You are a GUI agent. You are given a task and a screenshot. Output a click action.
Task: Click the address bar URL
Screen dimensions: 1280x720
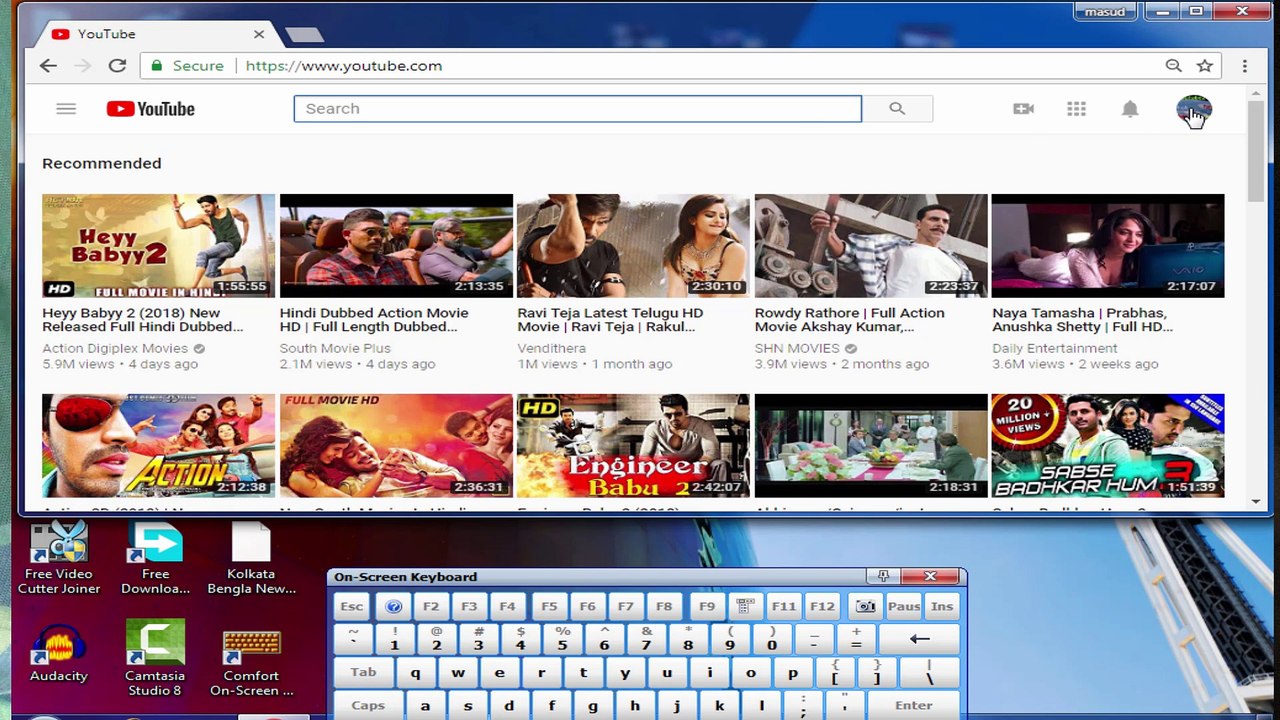point(343,66)
